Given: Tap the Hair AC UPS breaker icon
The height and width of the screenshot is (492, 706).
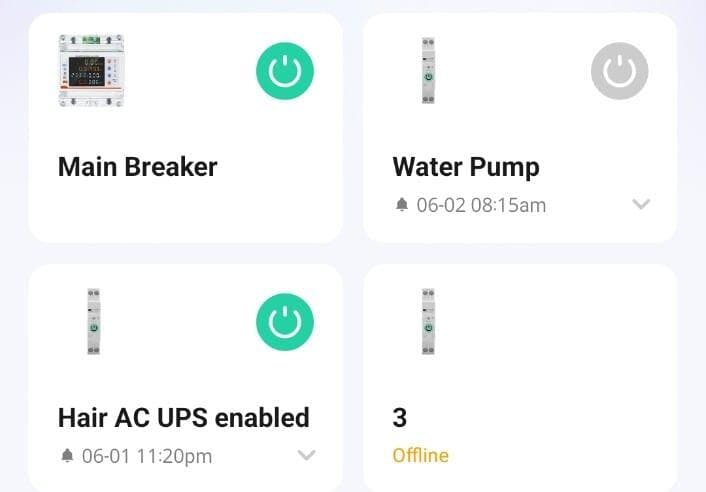Looking at the screenshot, I should tap(94, 321).
